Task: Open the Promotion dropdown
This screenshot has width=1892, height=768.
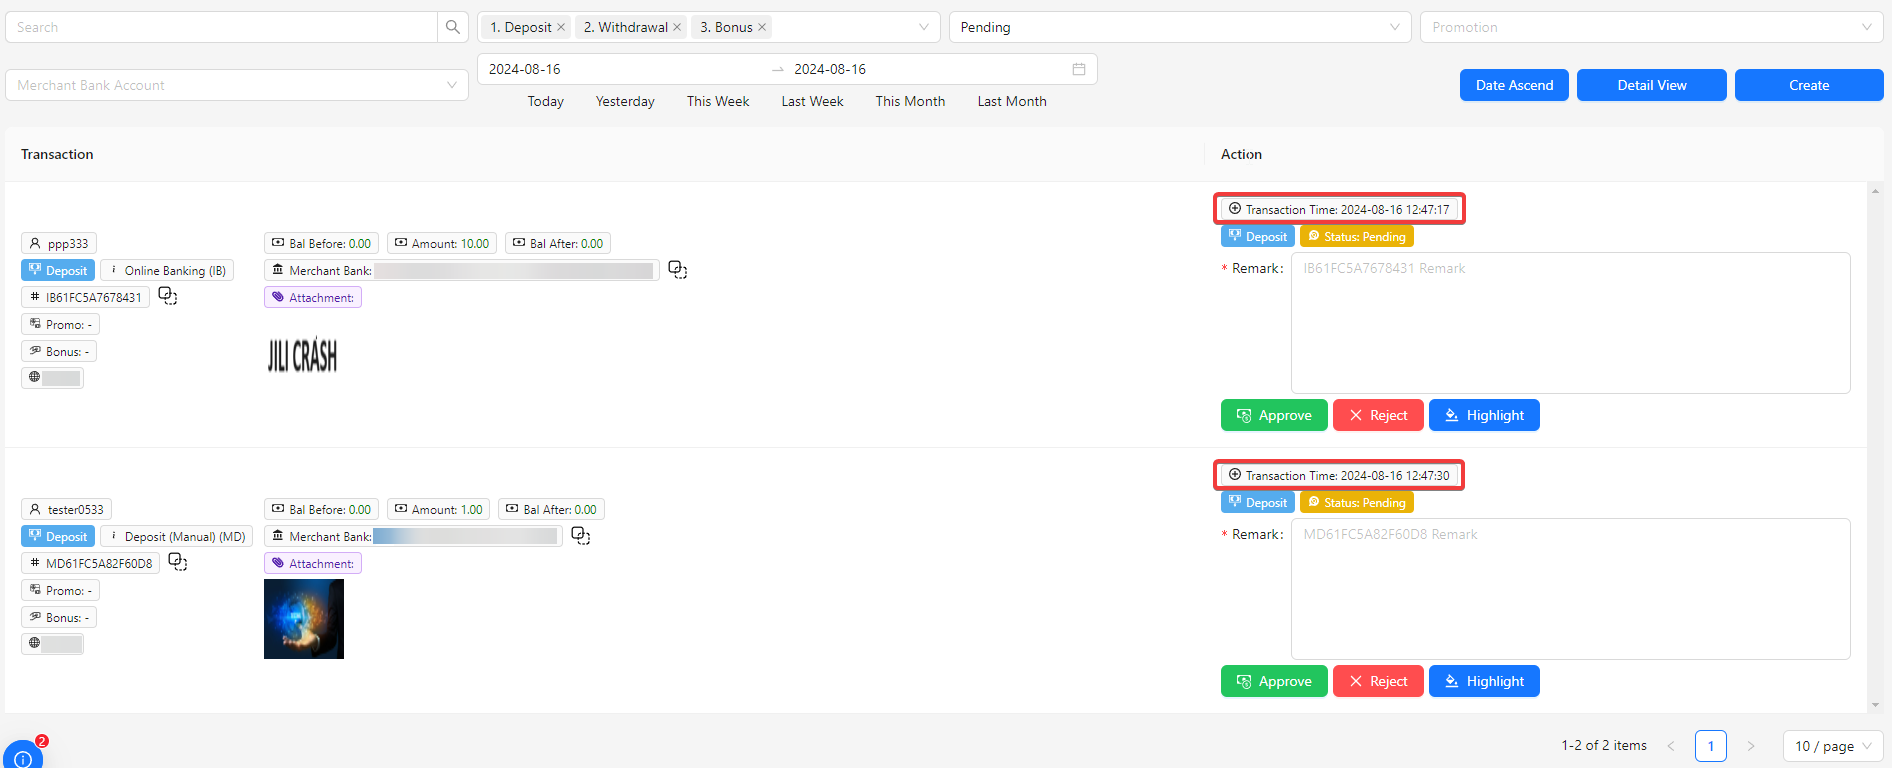Action: (1651, 27)
